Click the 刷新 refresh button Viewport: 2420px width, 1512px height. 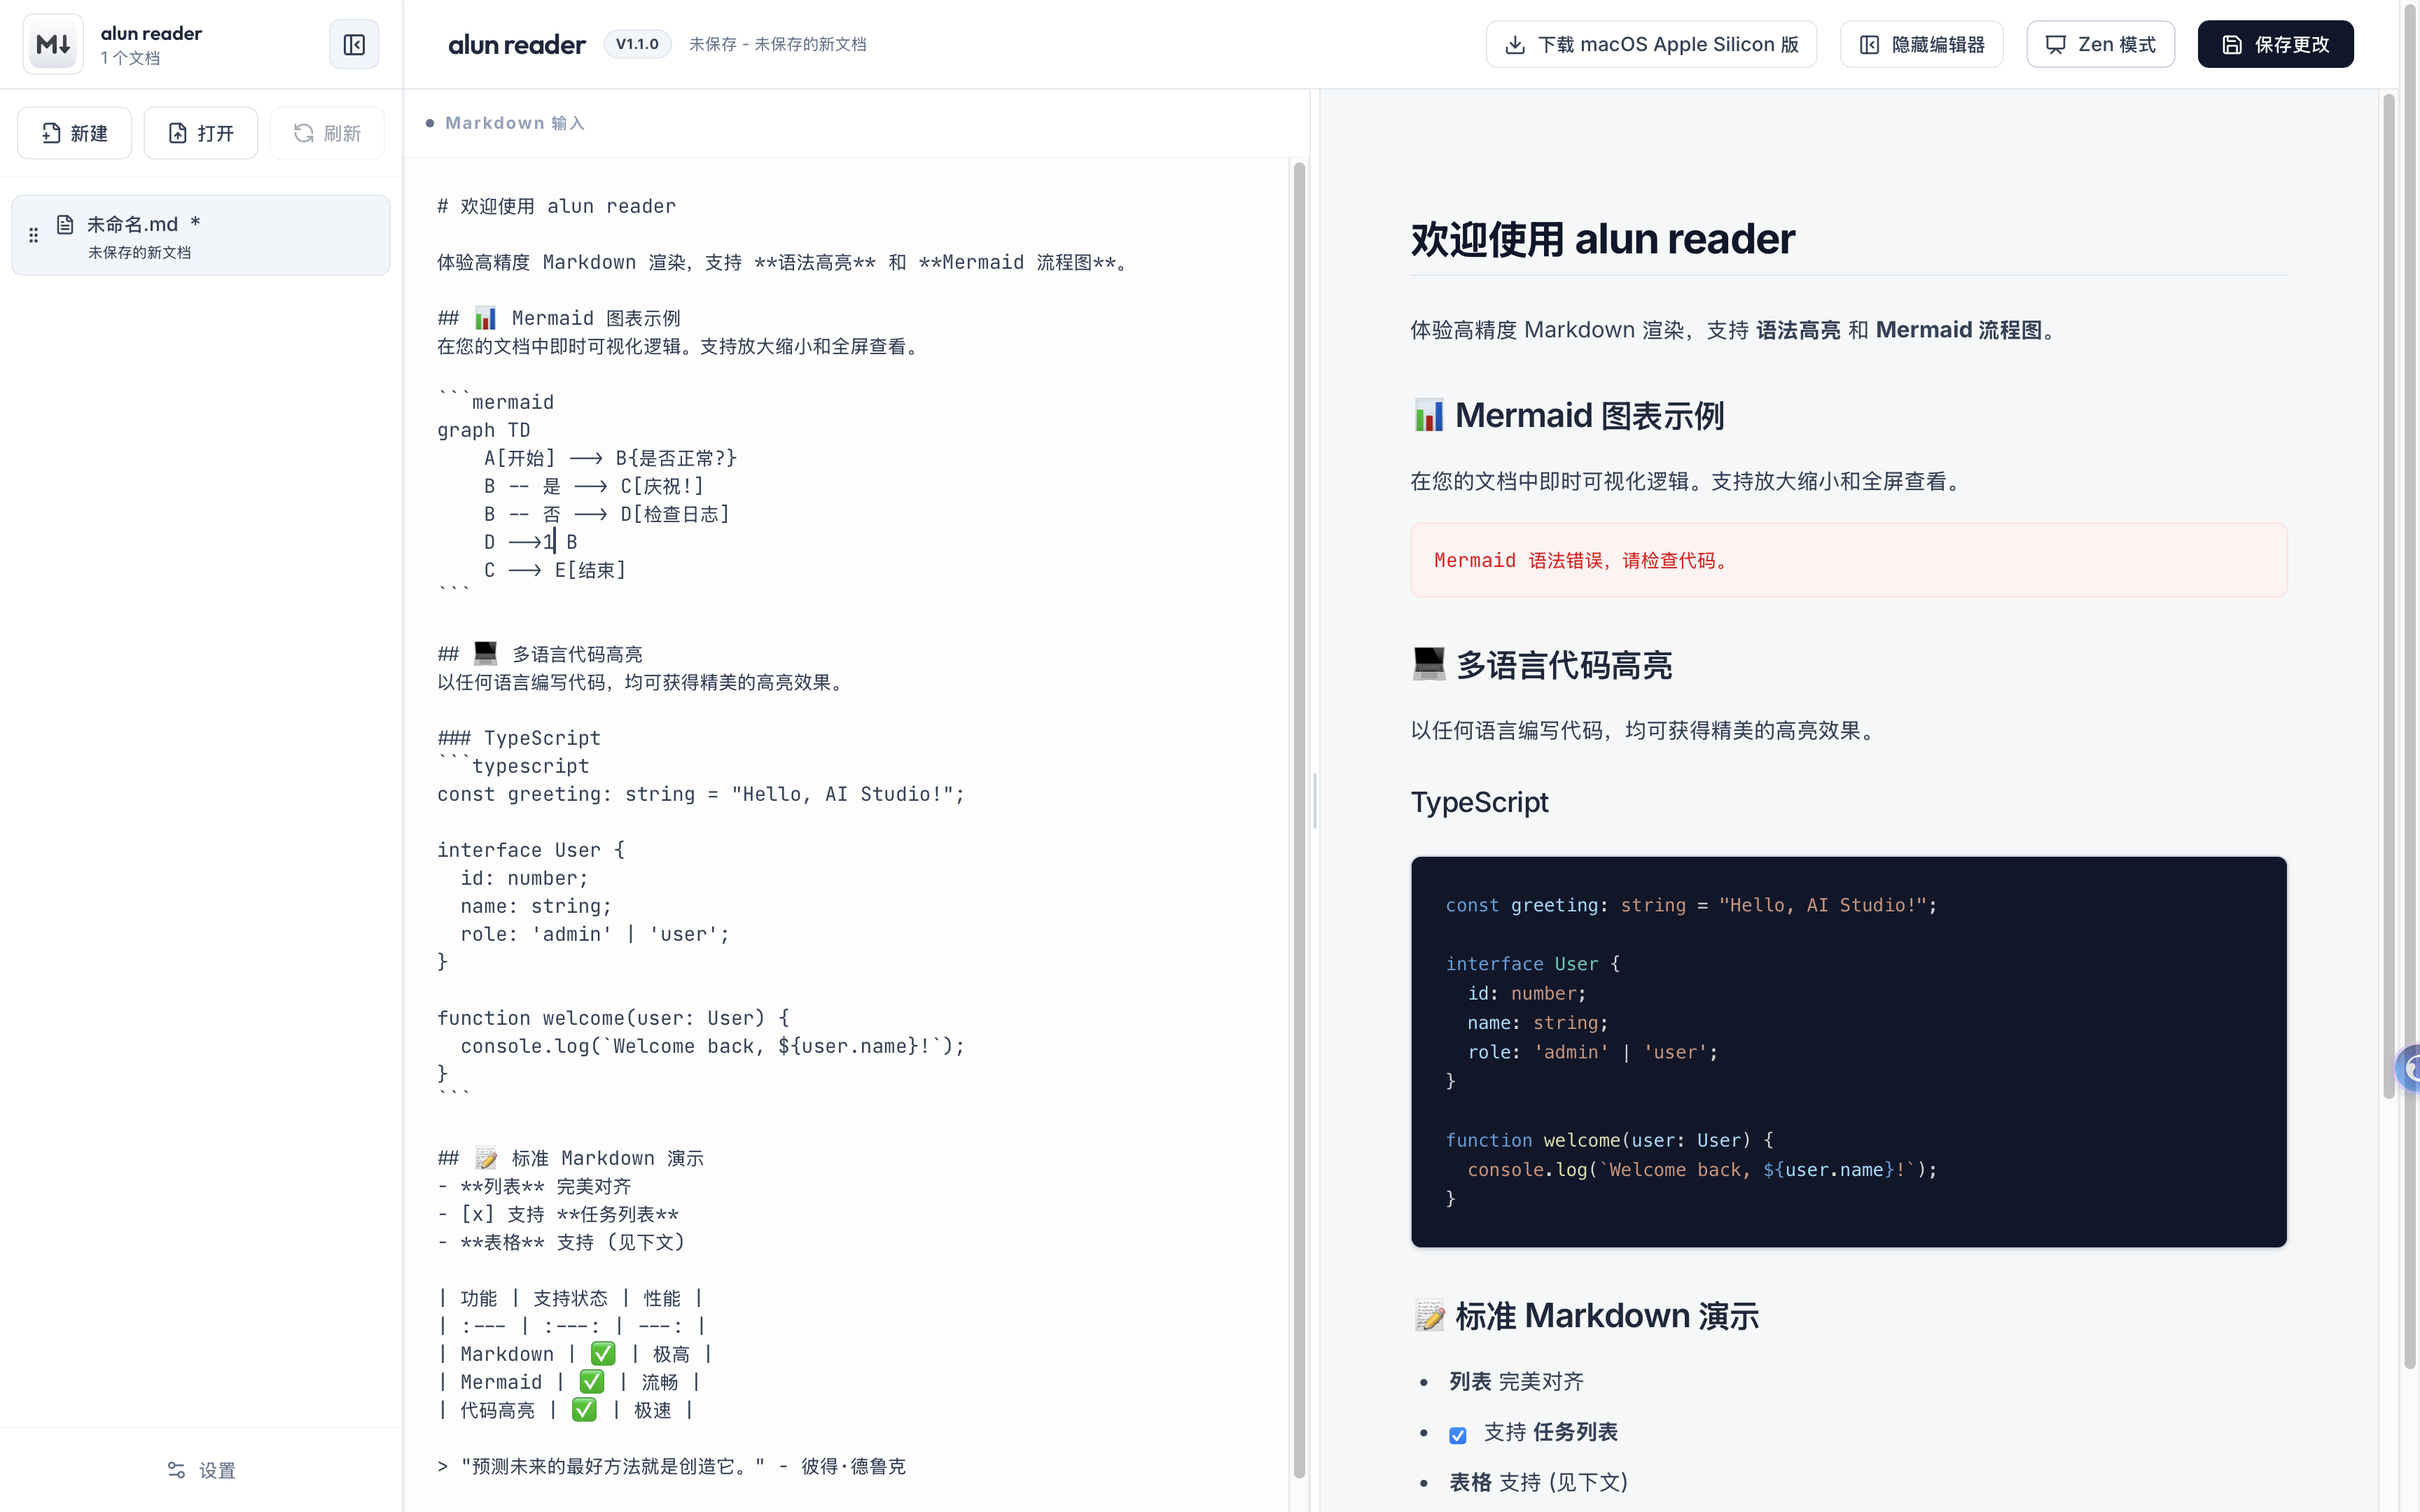coord(327,133)
